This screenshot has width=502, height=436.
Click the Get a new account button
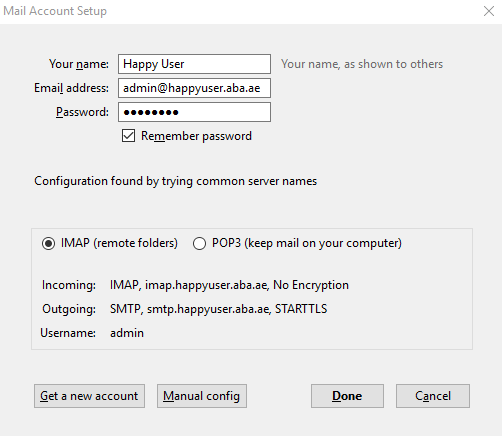[89, 396]
